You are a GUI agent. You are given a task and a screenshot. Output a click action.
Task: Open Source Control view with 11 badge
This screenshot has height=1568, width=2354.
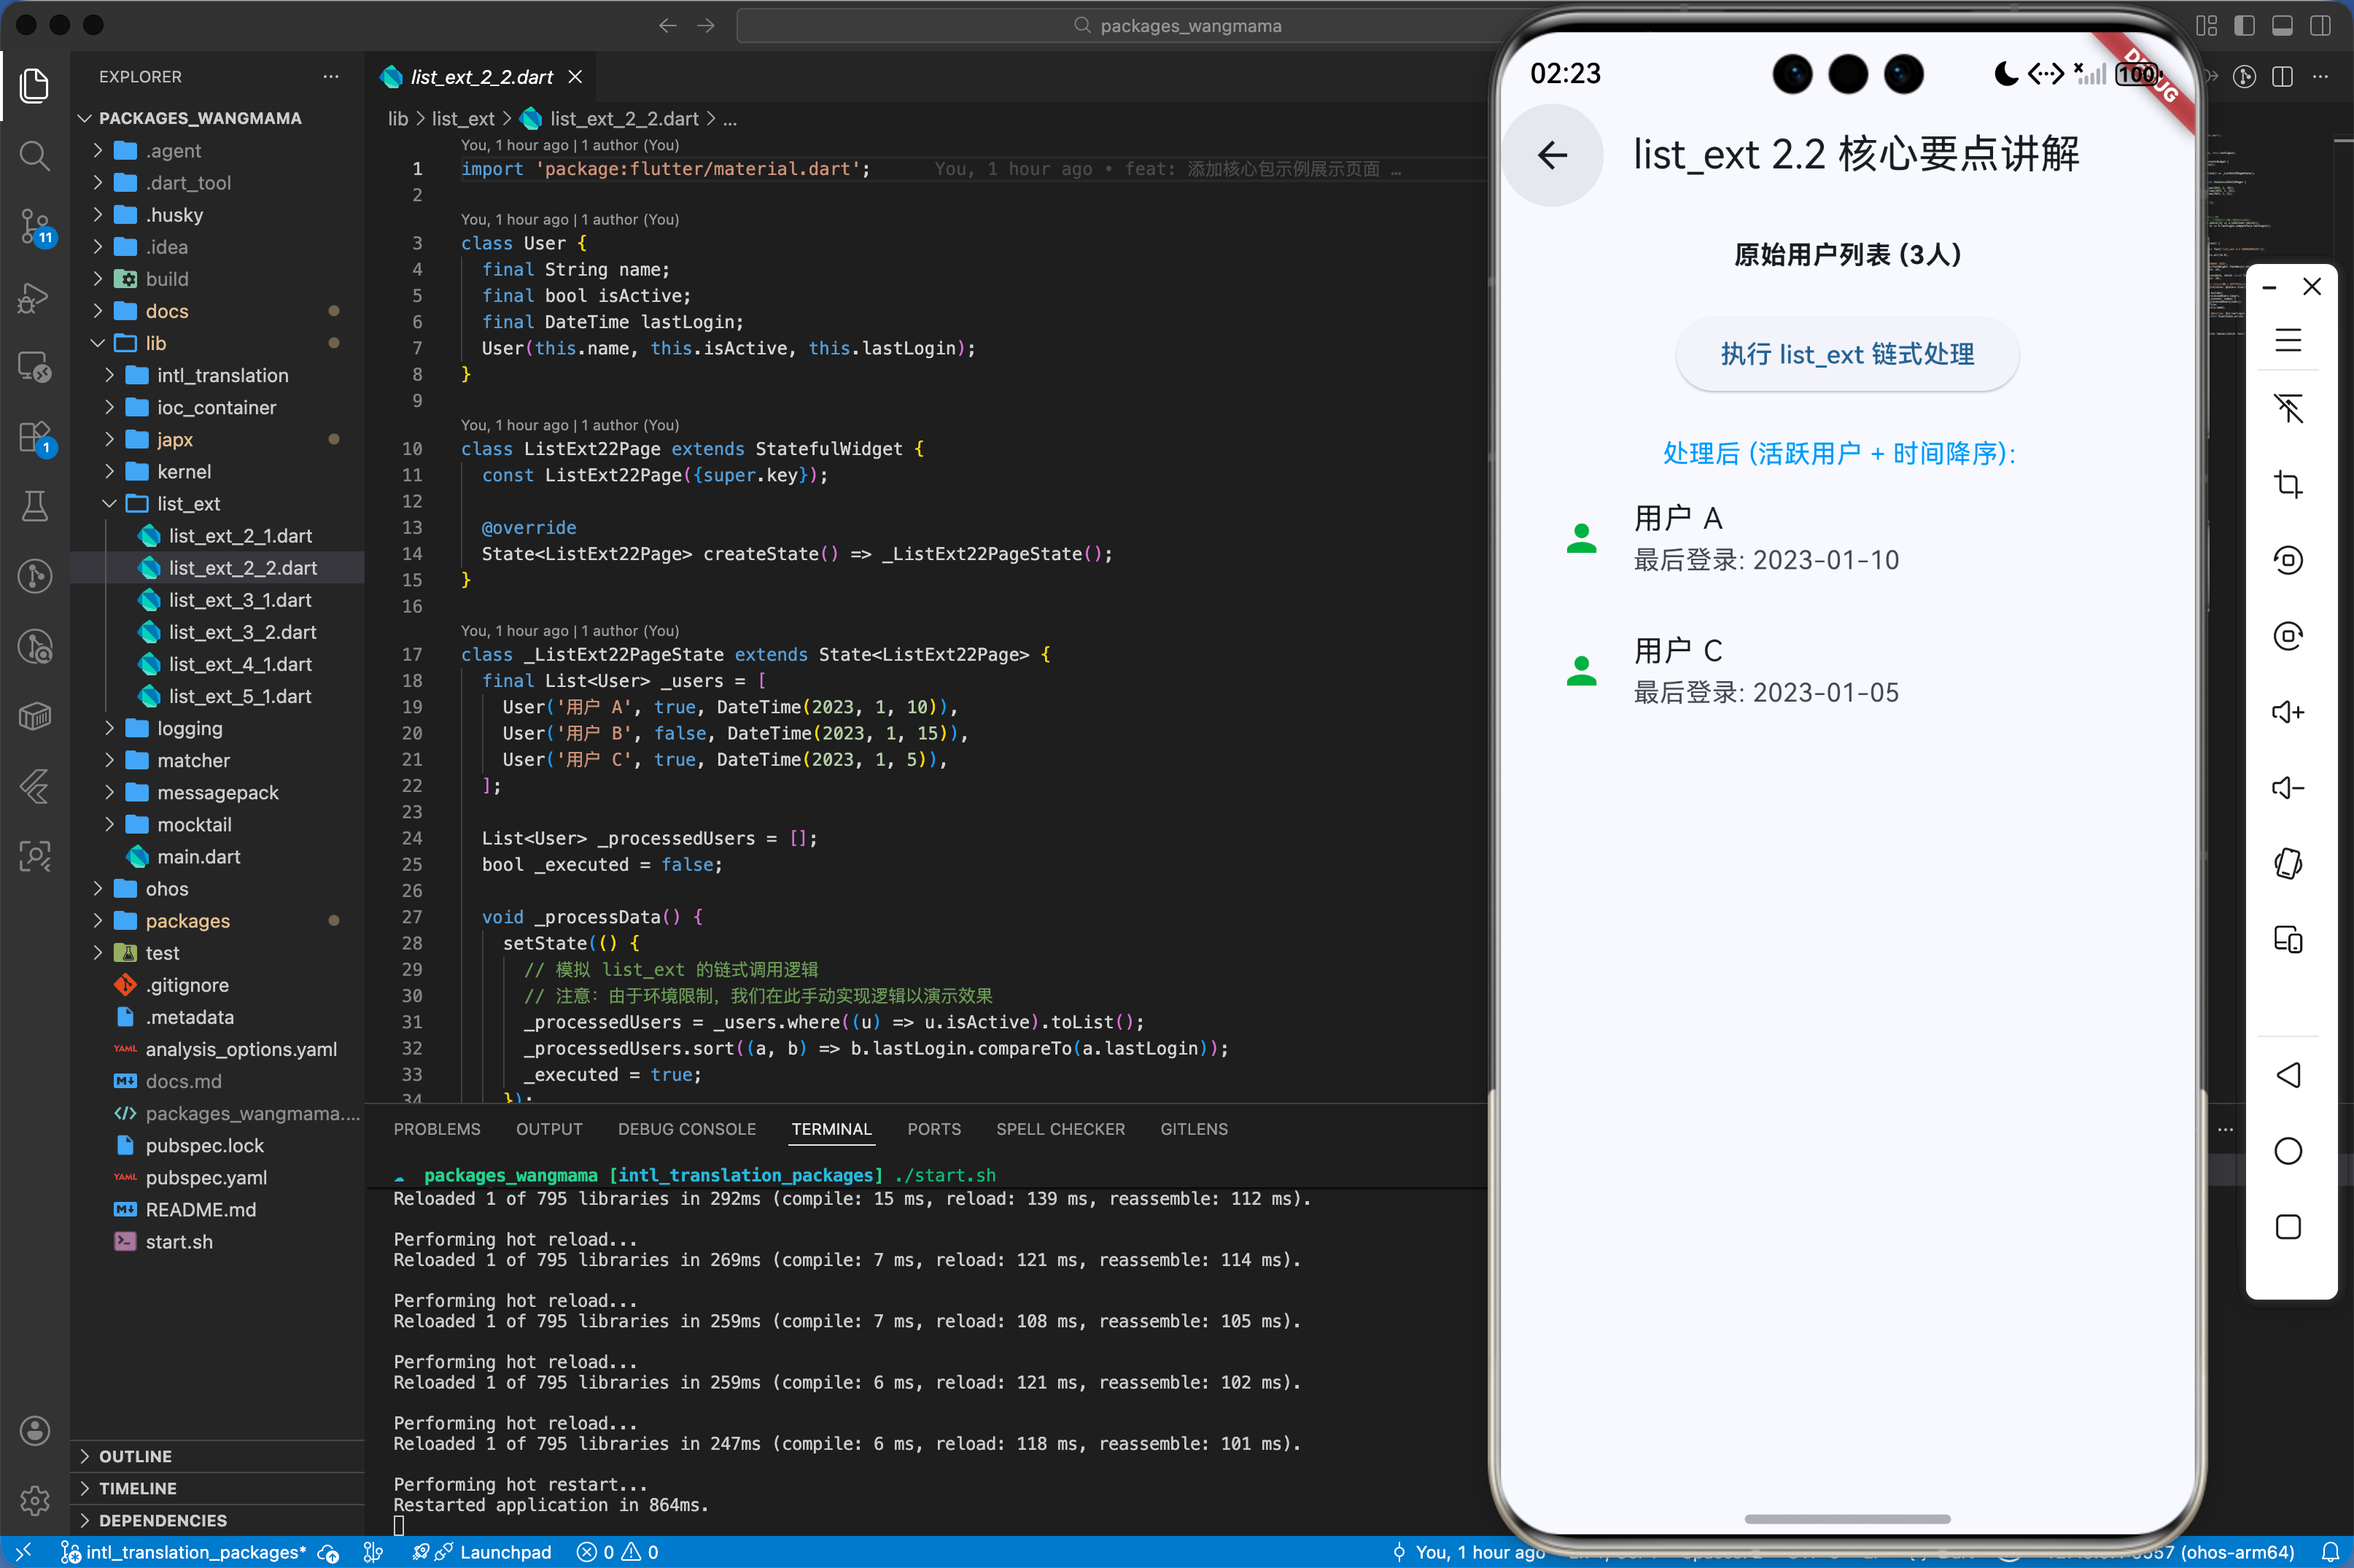35,226
